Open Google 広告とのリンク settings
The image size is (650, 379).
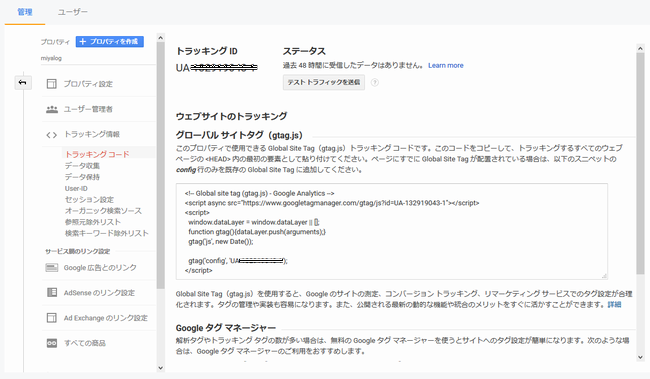point(99,267)
